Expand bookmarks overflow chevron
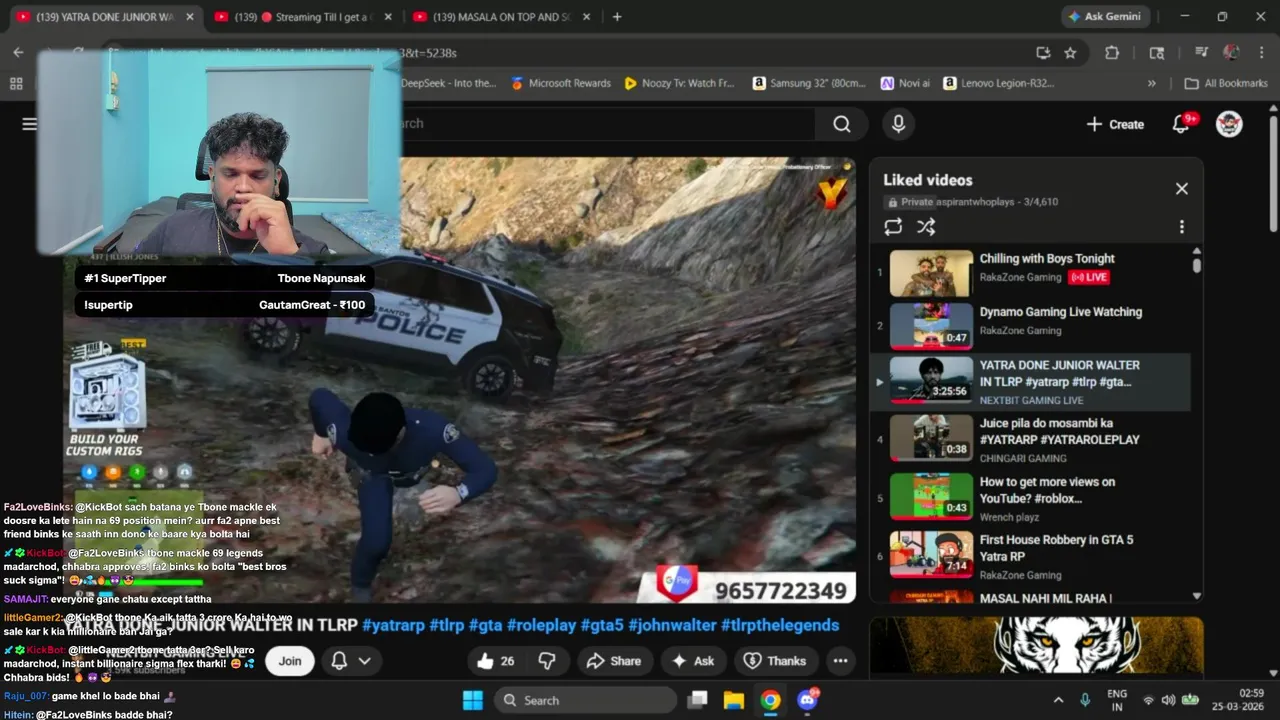Viewport: 1280px width, 720px height. click(x=1151, y=83)
